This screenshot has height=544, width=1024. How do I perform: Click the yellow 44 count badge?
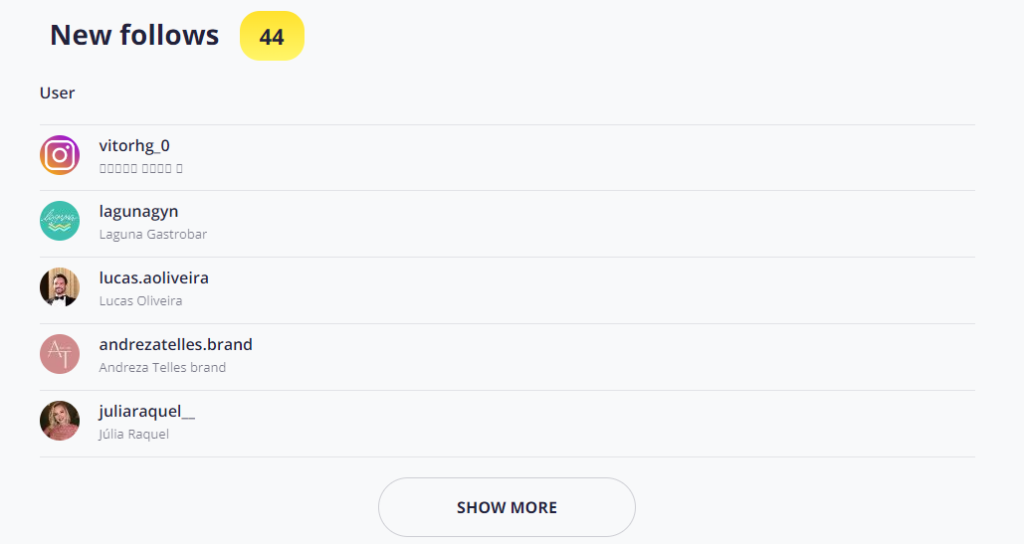pos(272,36)
